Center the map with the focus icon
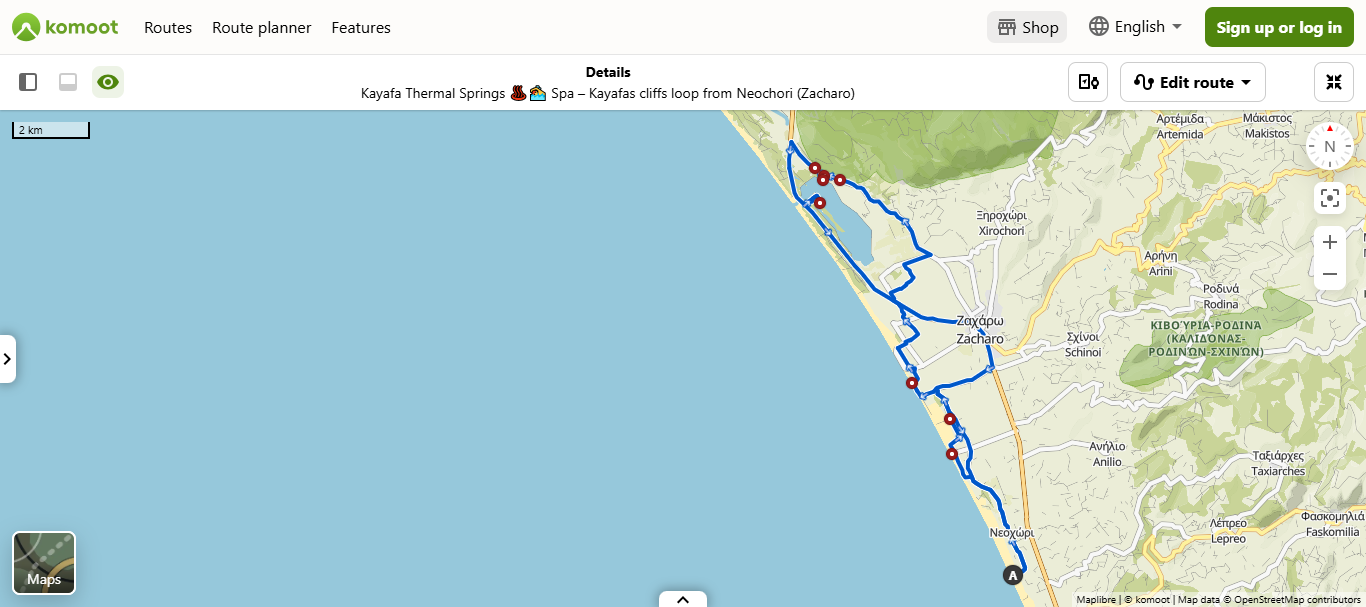The width and height of the screenshot is (1366, 607). 1330,198
